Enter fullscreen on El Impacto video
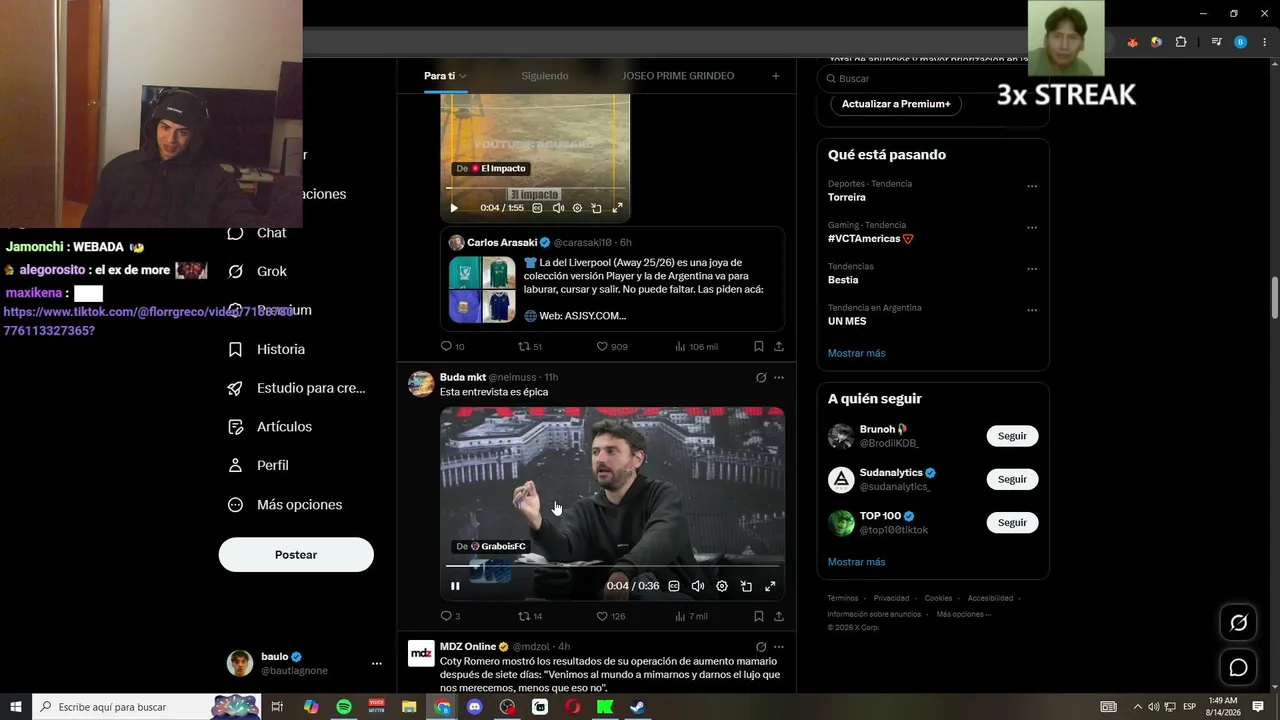The height and width of the screenshot is (720, 1280). [x=617, y=208]
